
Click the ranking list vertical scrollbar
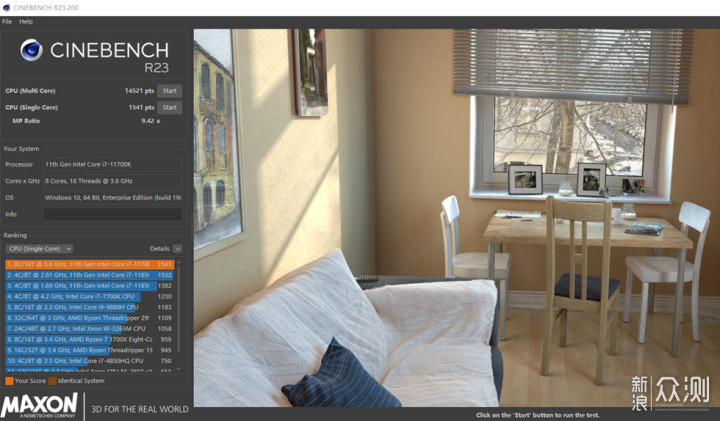point(179,309)
